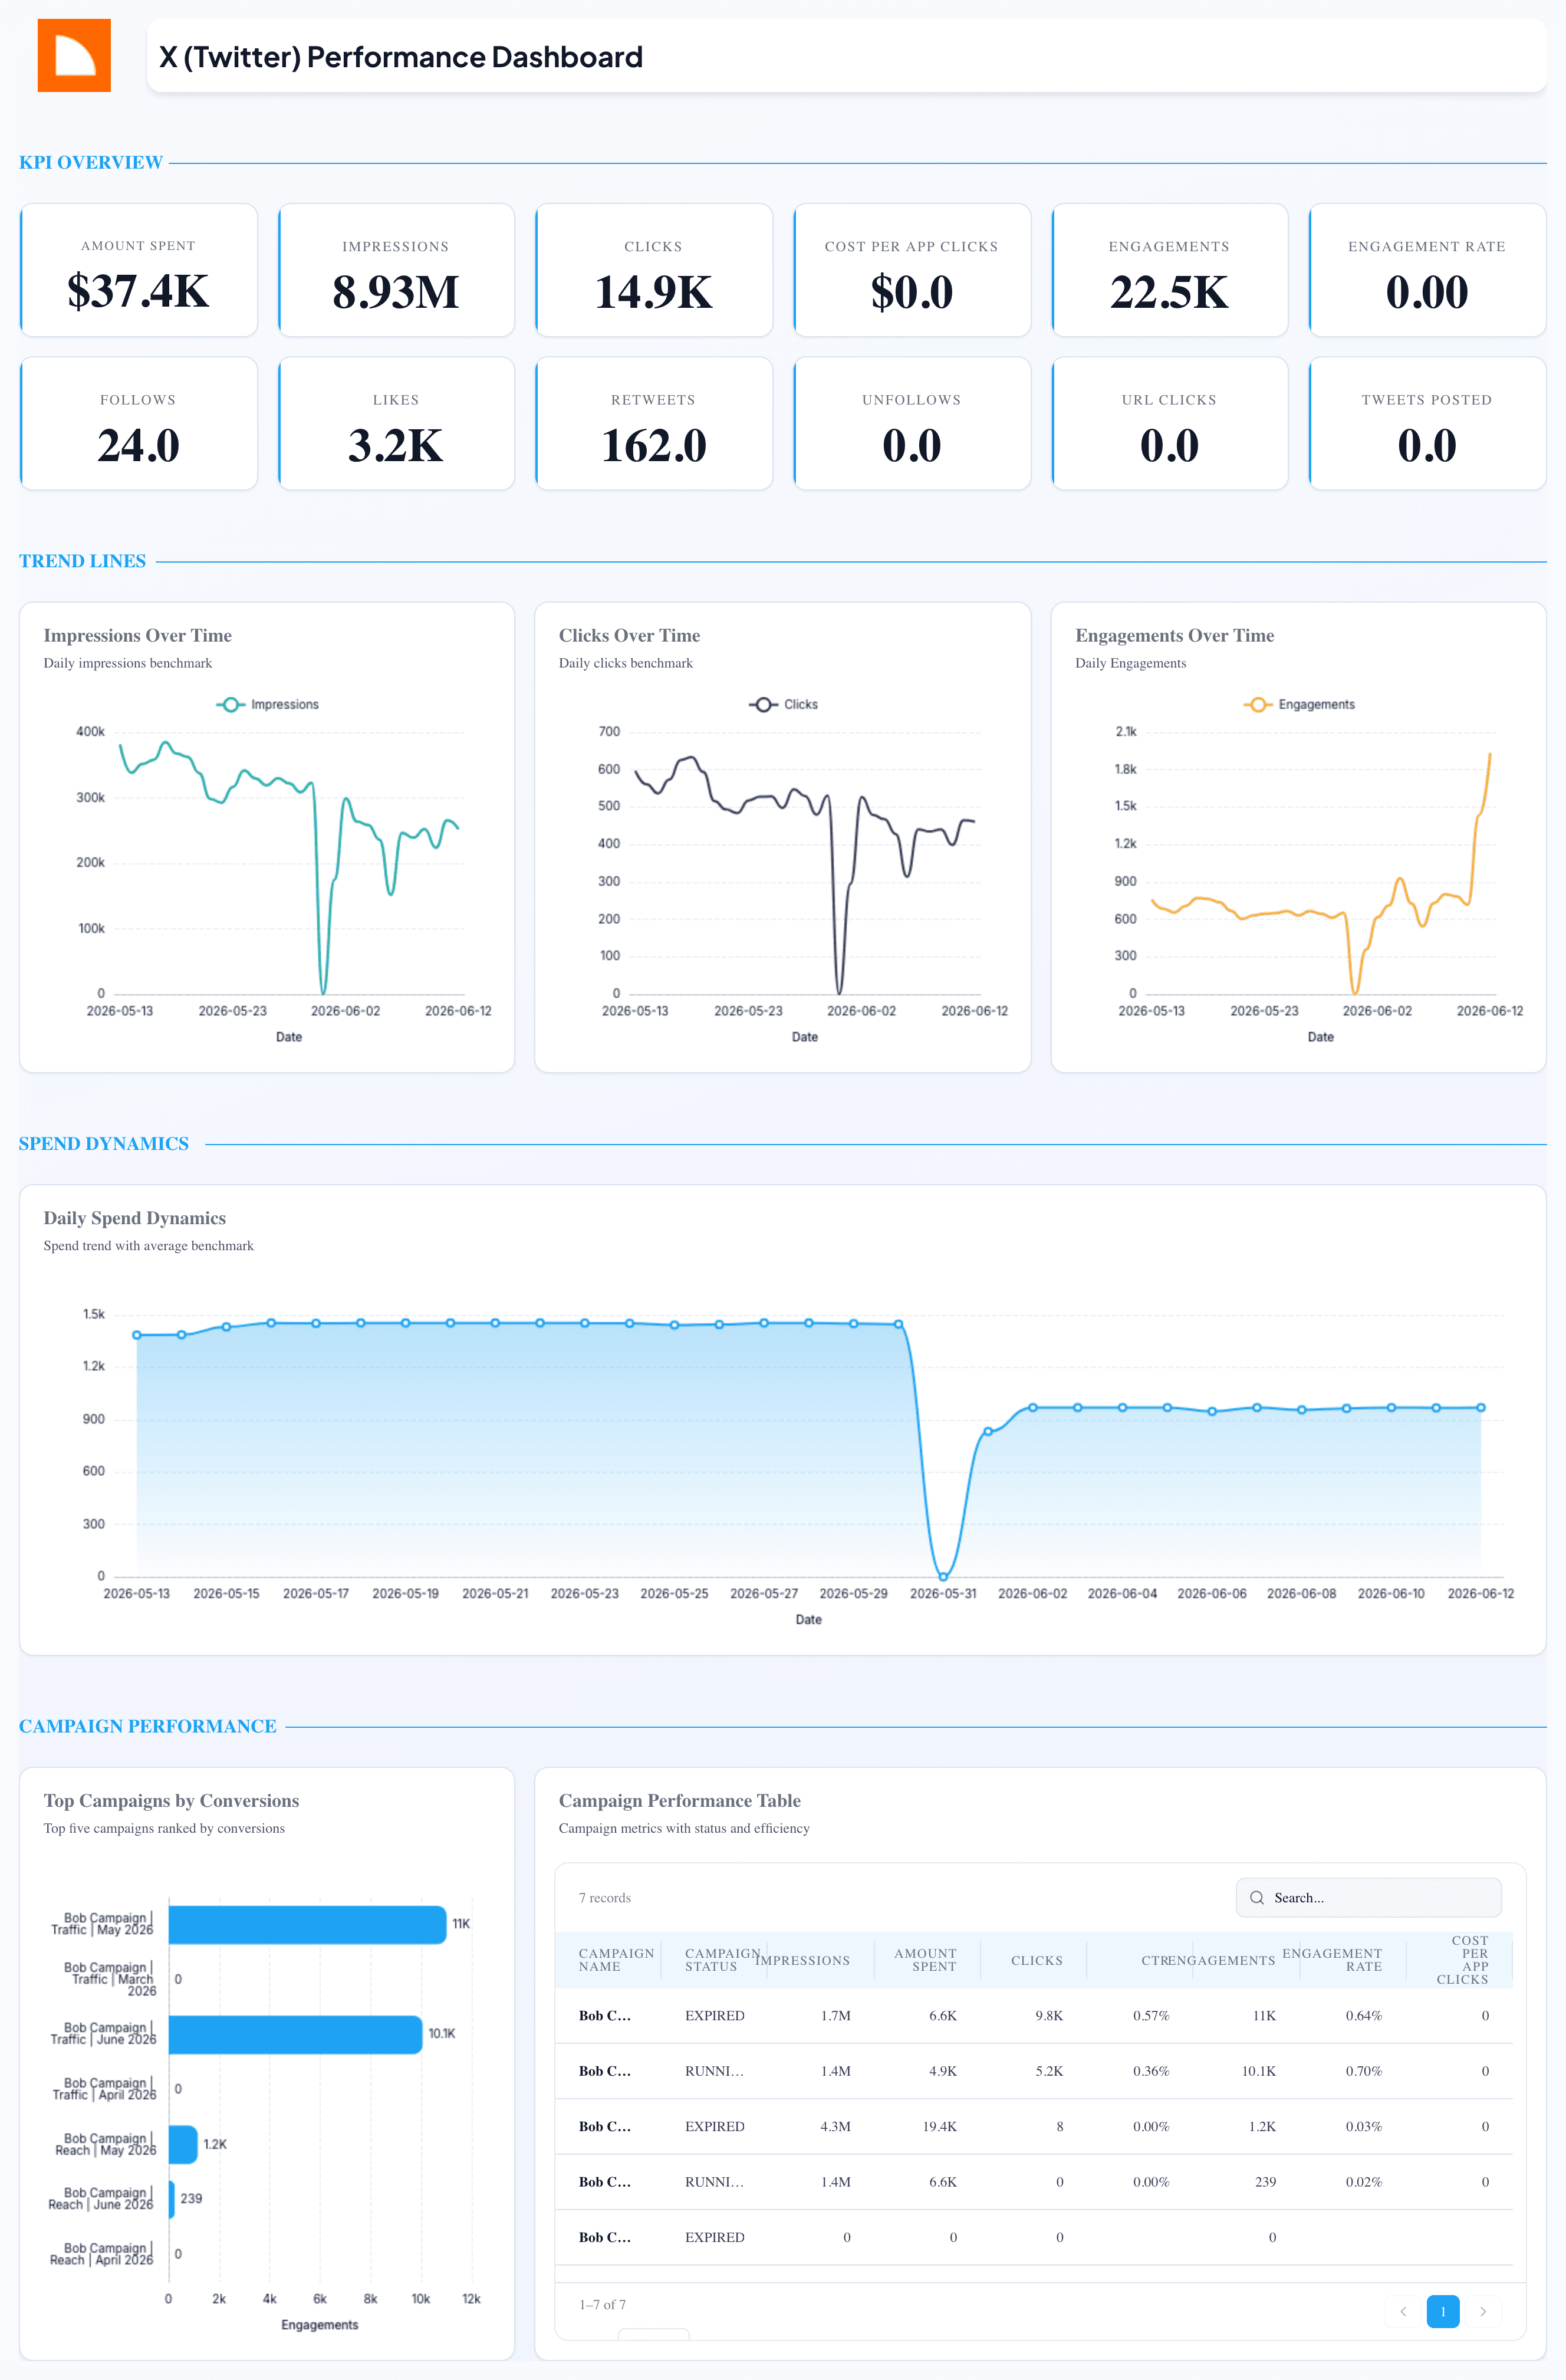Select table row with 9.8K clicks
Viewport: 1566px width, 2380px height.
coord(1034,2015)
